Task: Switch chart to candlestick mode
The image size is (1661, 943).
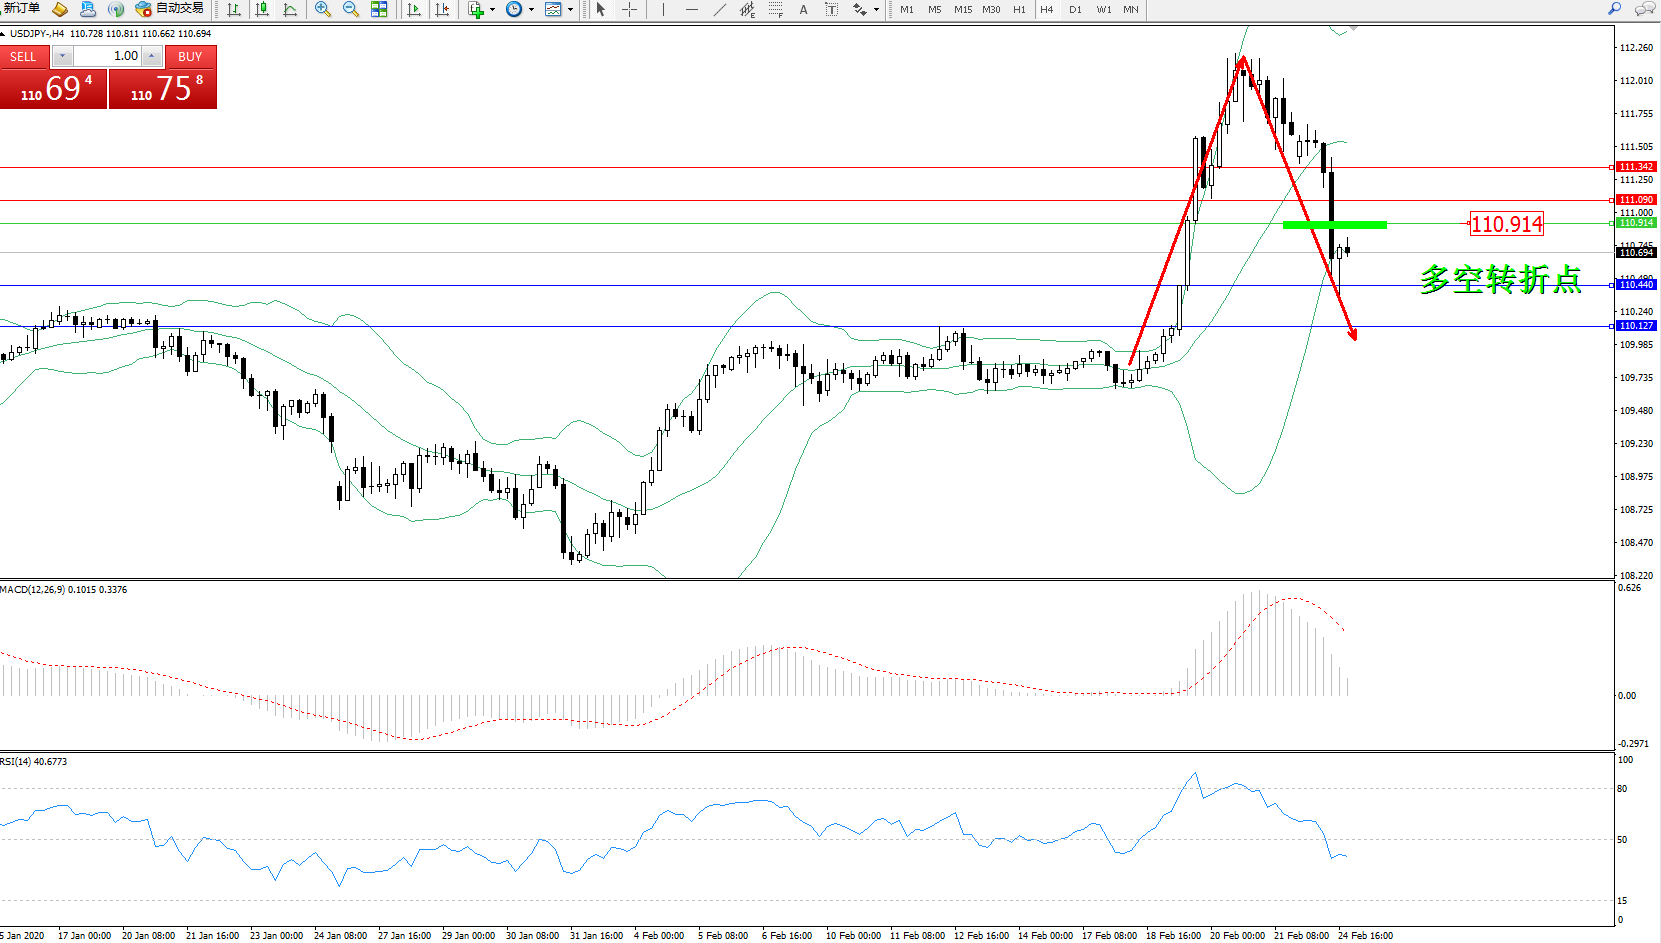Action: coord(262,9)
